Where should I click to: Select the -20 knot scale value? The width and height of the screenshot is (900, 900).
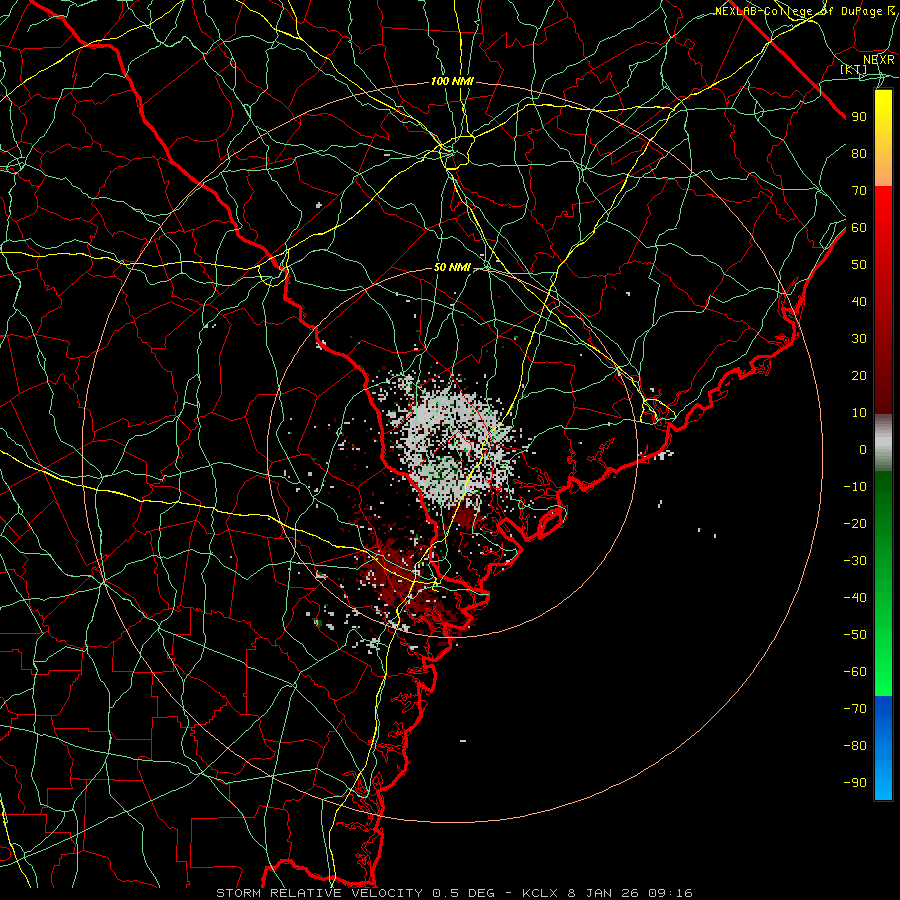pos(855,523)
